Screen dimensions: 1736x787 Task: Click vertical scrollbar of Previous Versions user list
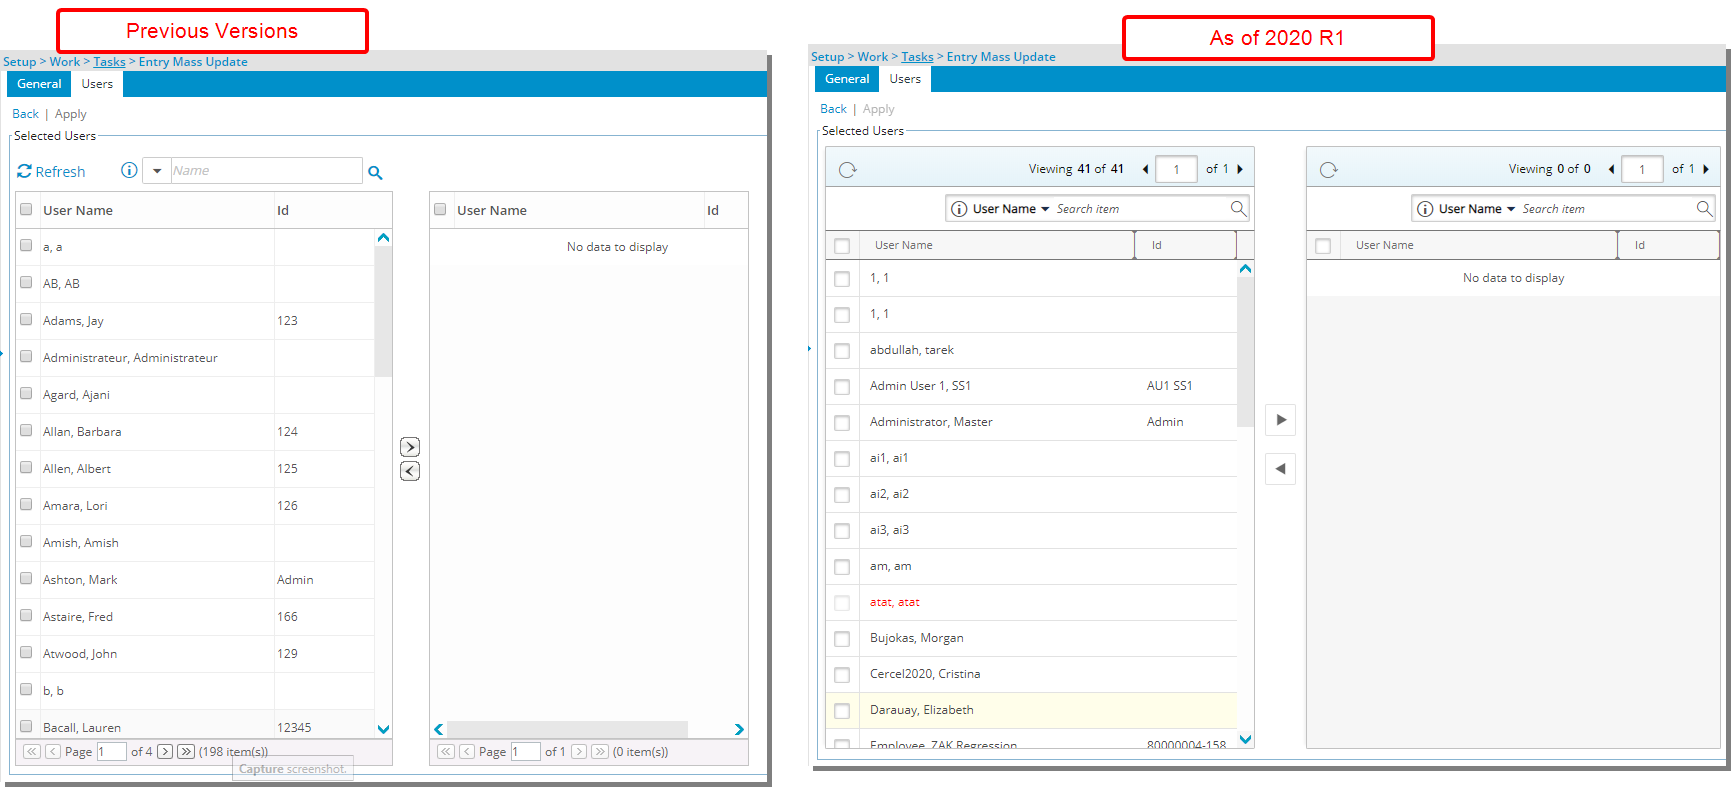pyautogui.click(x=383, y=311)
